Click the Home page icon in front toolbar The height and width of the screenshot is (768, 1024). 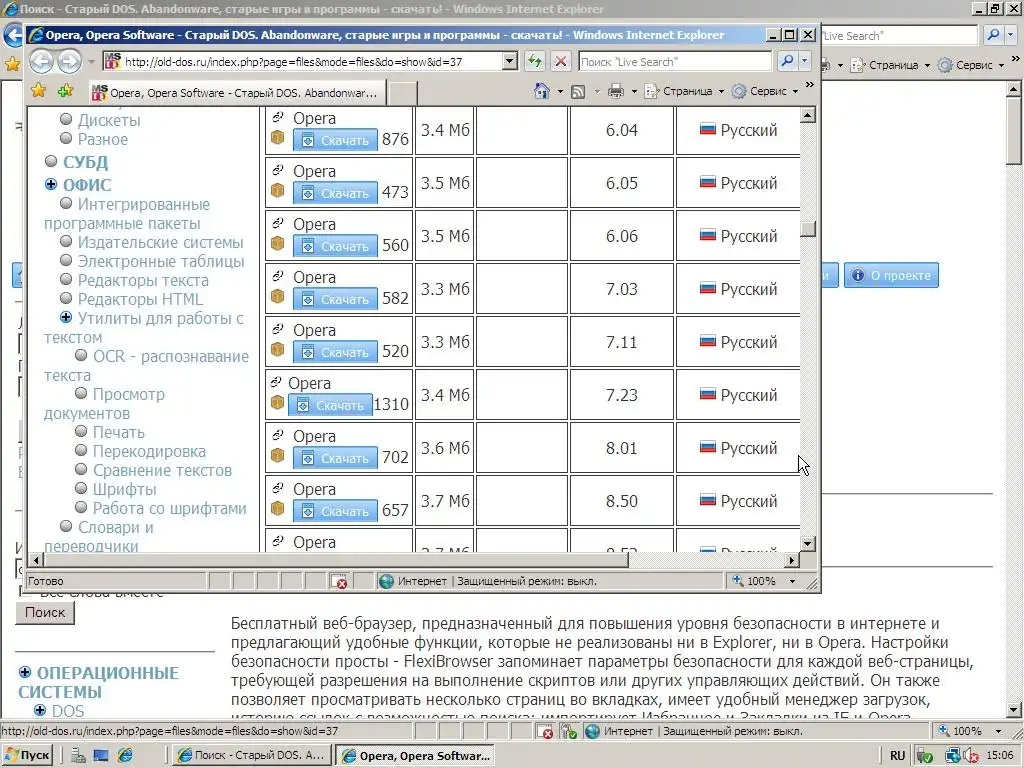click(x=541, y=91)
